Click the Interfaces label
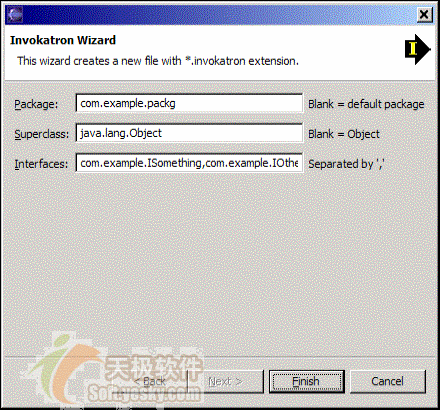Screen dimensions: 440x410 (x=41, y=164)
